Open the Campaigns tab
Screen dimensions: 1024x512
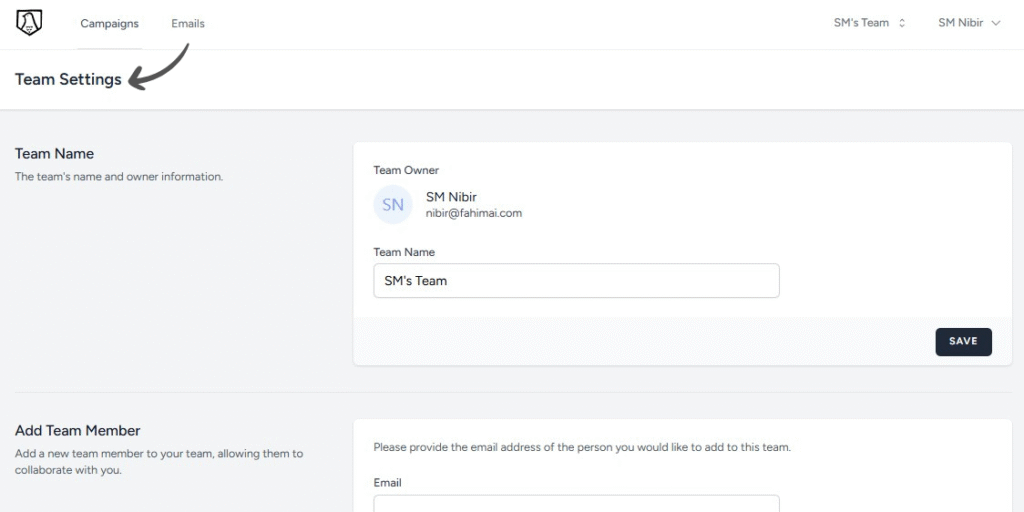tap(110, 23)
